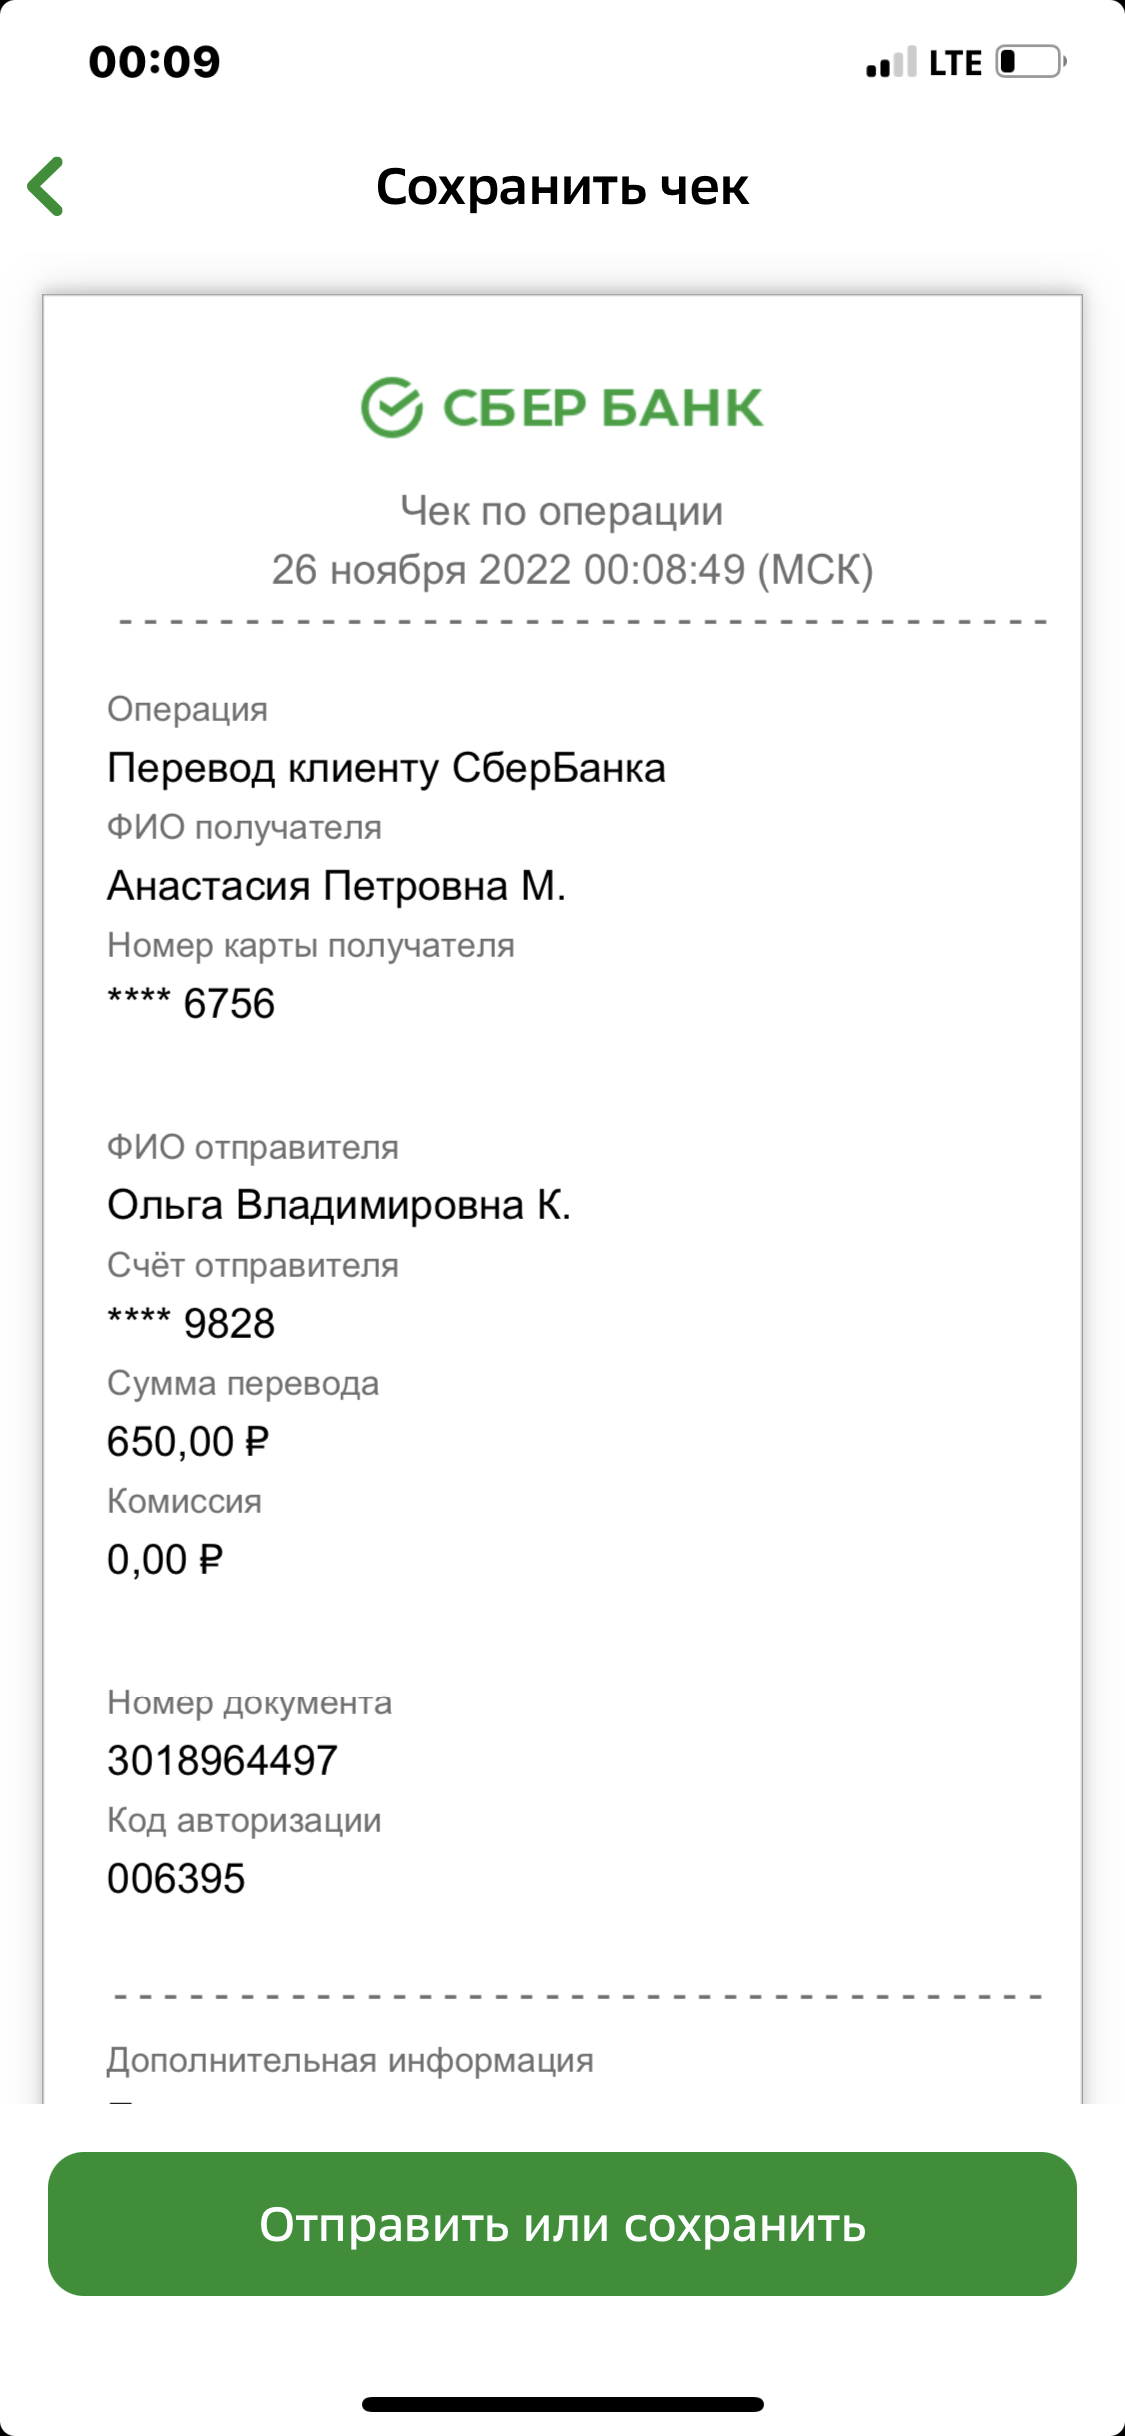Tap the green back arrow
The width and height of the screenshot is (1125, 2436).
click(46, 186)
